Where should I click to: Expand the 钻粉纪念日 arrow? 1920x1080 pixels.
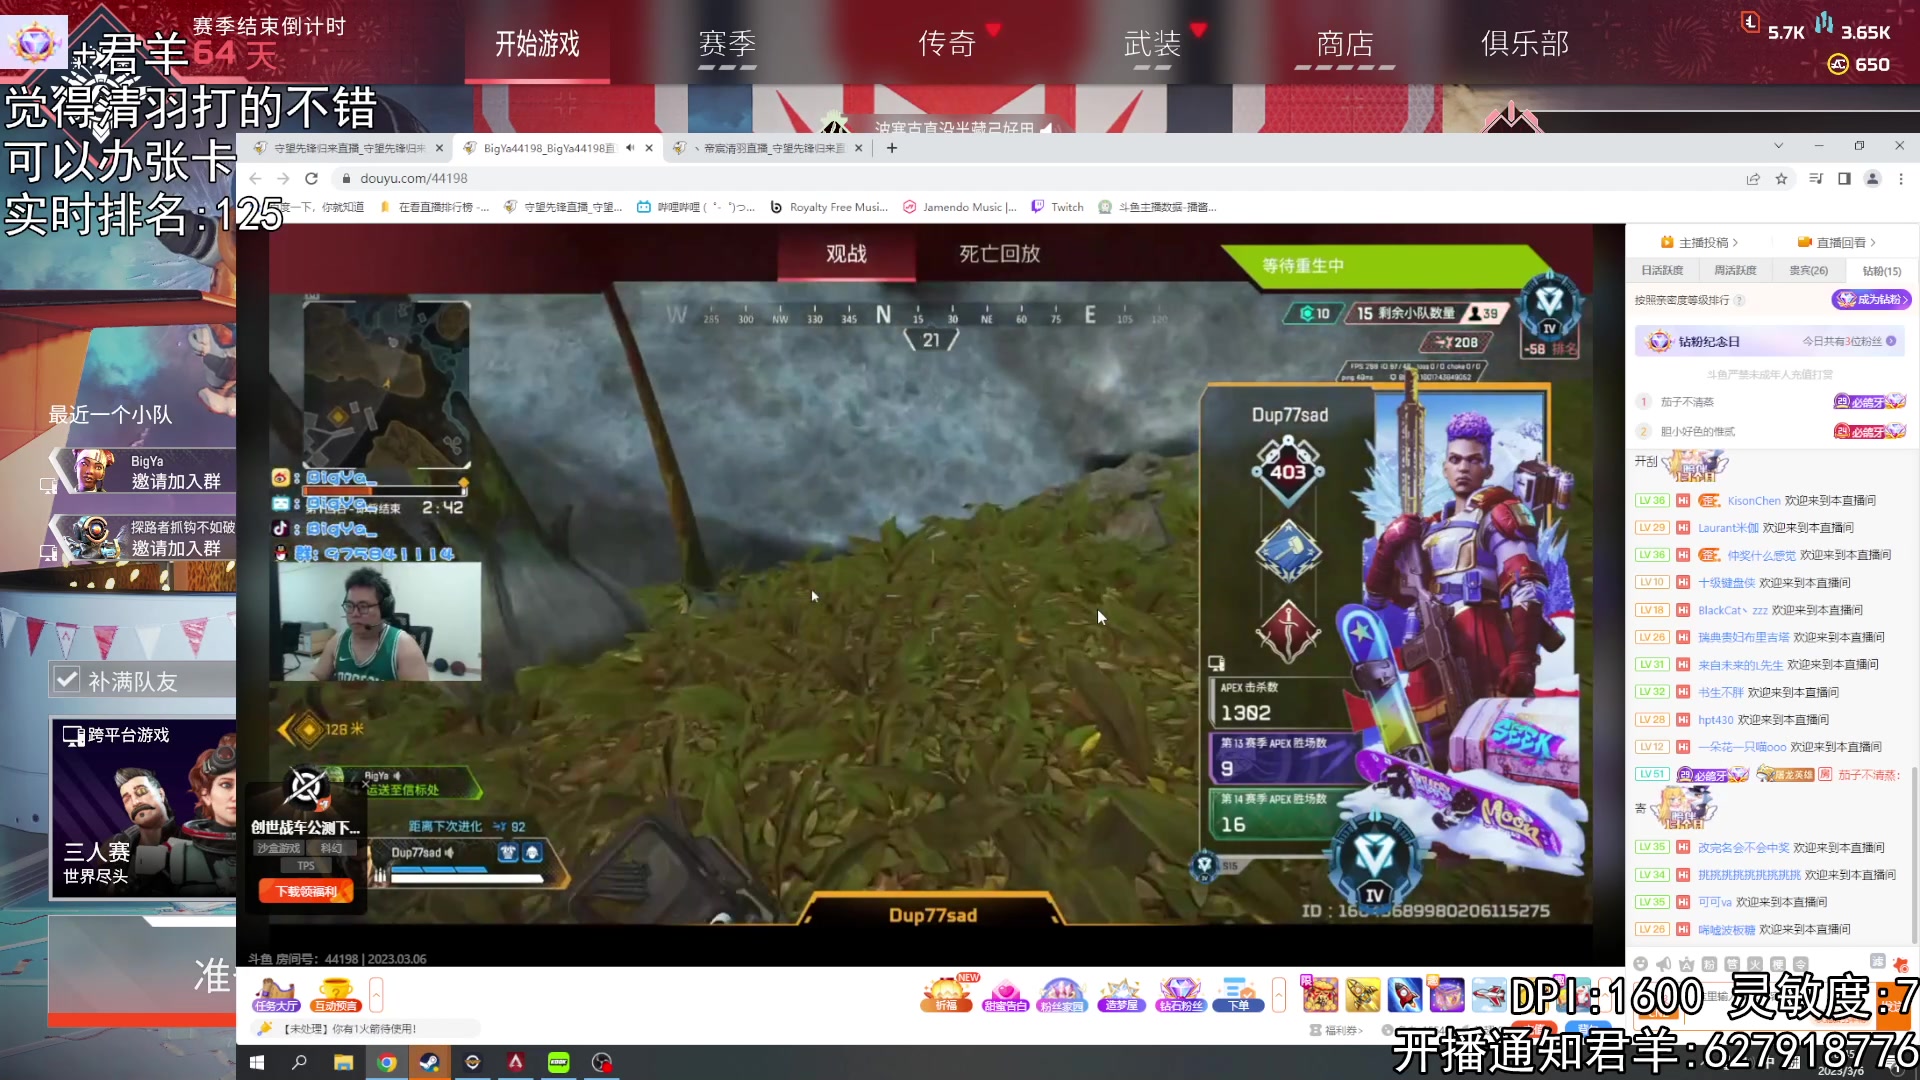click(1891, 341)
